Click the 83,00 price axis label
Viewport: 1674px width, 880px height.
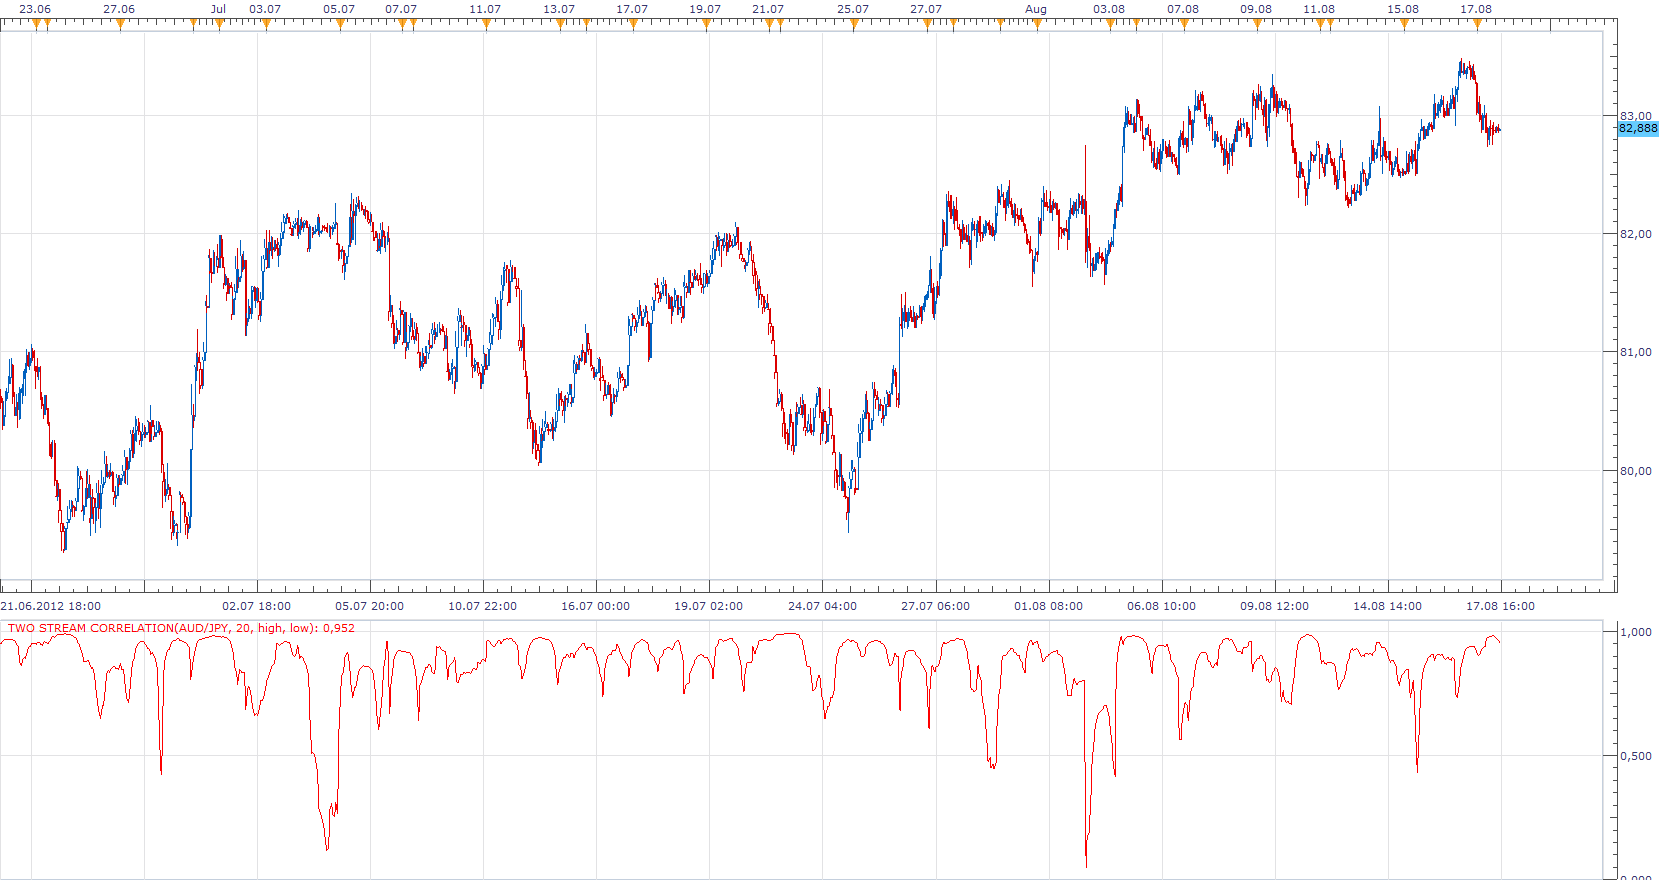pos(1636,116)
